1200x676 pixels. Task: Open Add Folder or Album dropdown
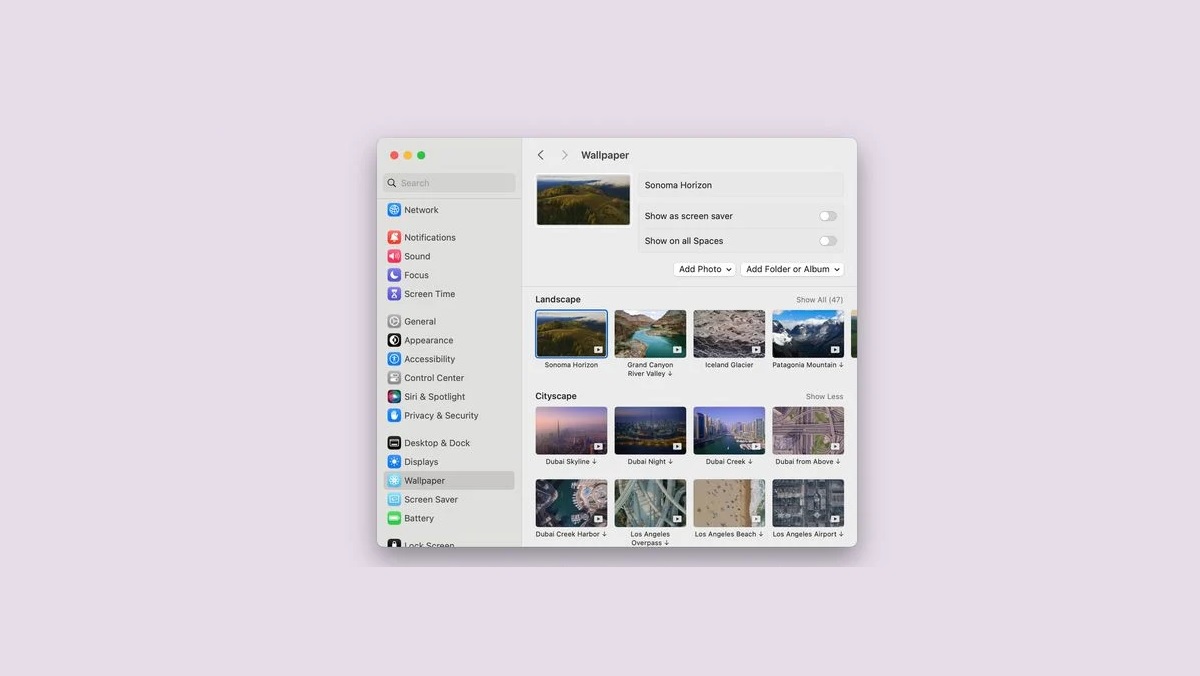click(793, 269)
